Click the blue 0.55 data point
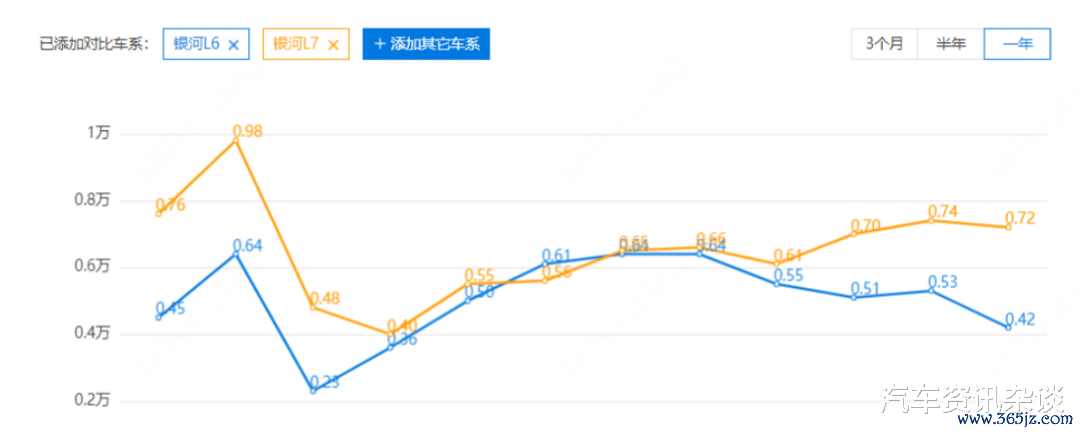Screen dimensions: 1080x434 [x=776, y=284]
